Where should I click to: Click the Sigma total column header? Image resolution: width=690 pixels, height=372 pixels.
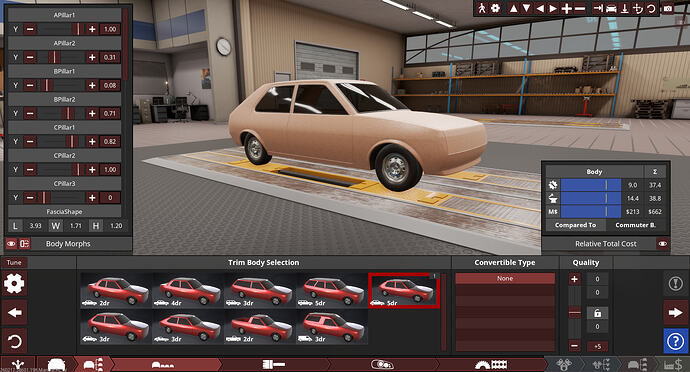pyautogui.click(x=655, y=172)
